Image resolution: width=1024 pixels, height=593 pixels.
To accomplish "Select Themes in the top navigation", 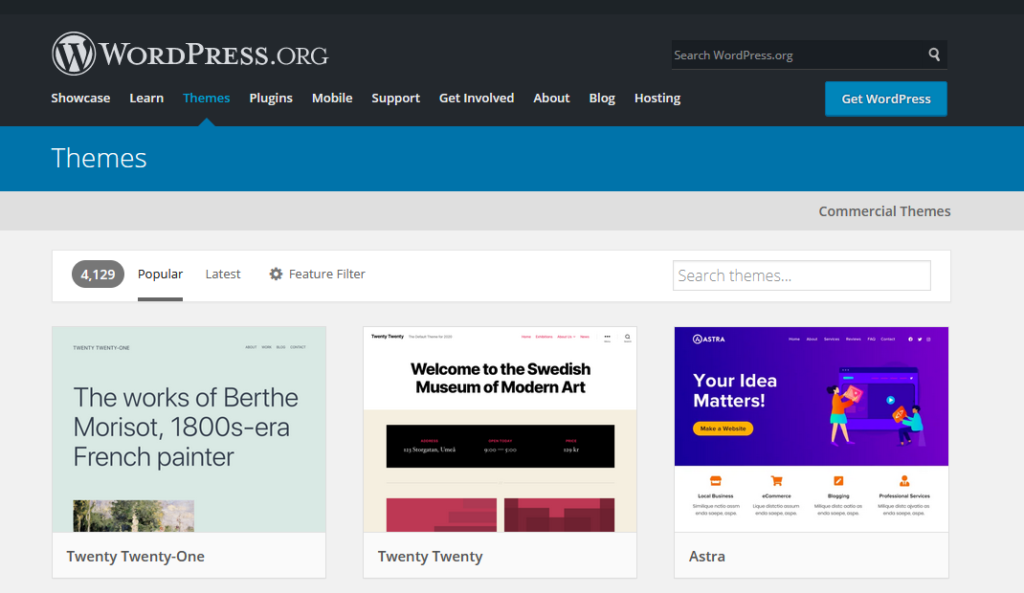I will [206, 98].
